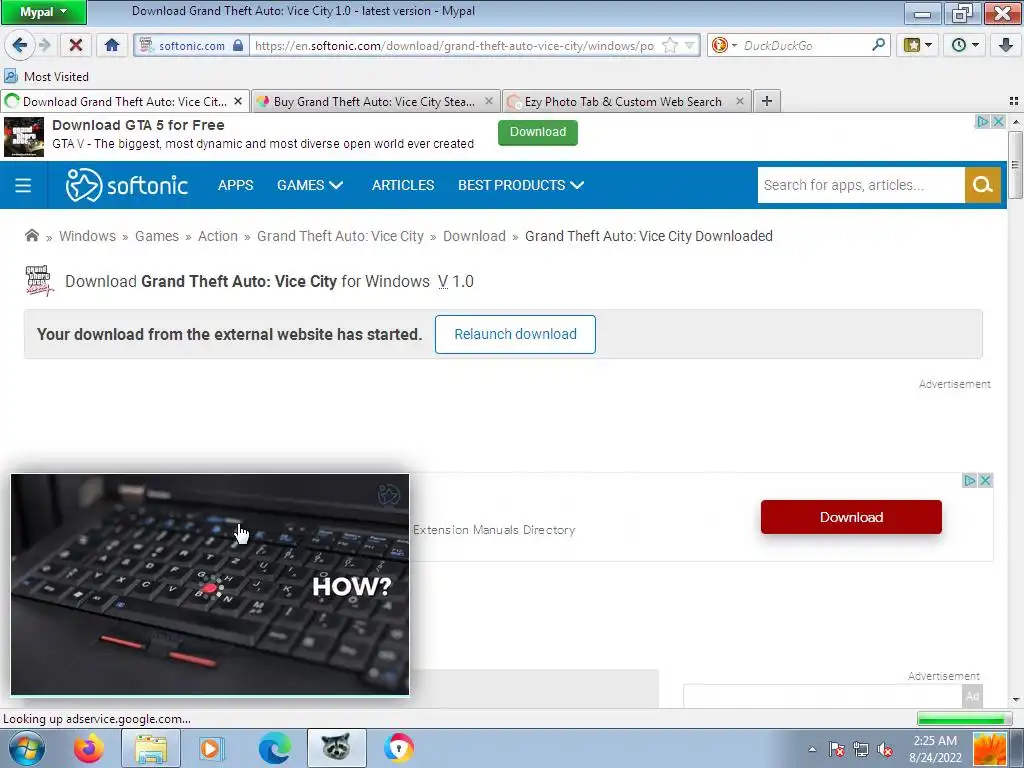Switch to Buy Grand Theft Auto Steam tab

click(374, 101)
